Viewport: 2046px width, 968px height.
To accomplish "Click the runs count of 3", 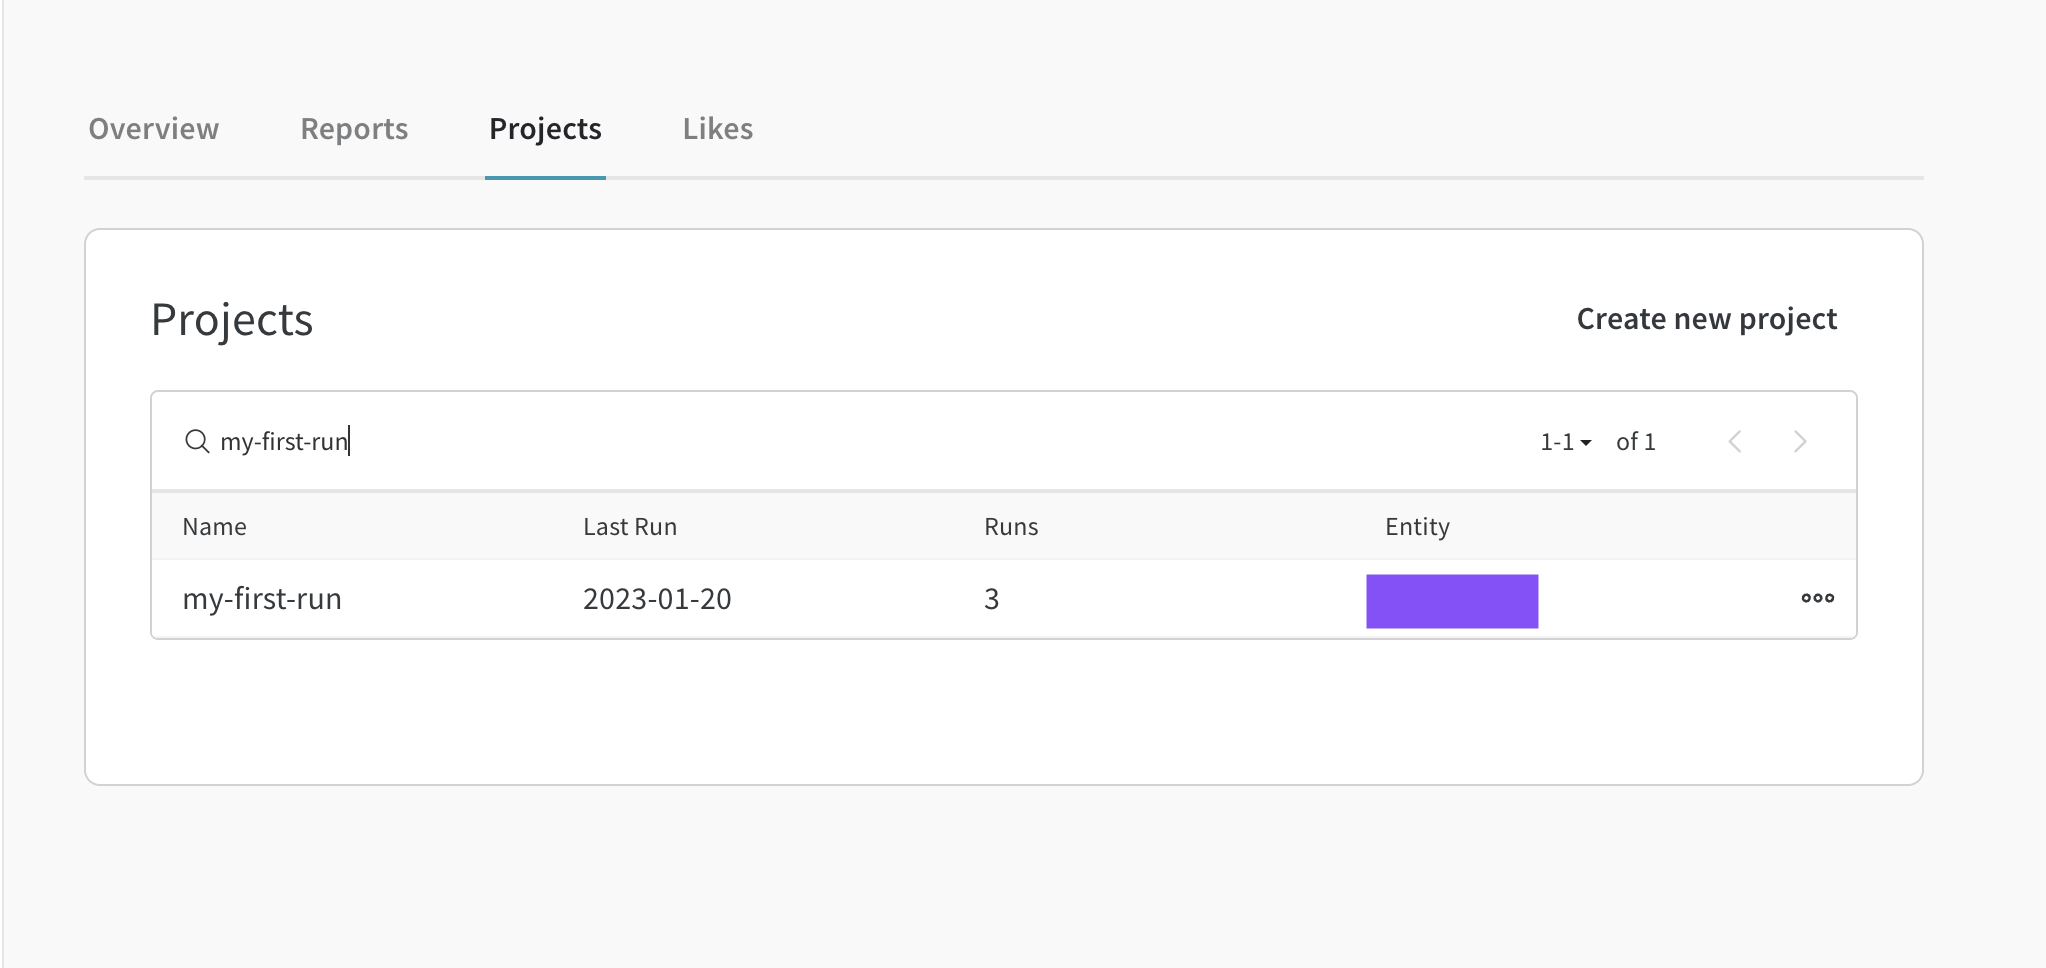I will coord(991,599).
